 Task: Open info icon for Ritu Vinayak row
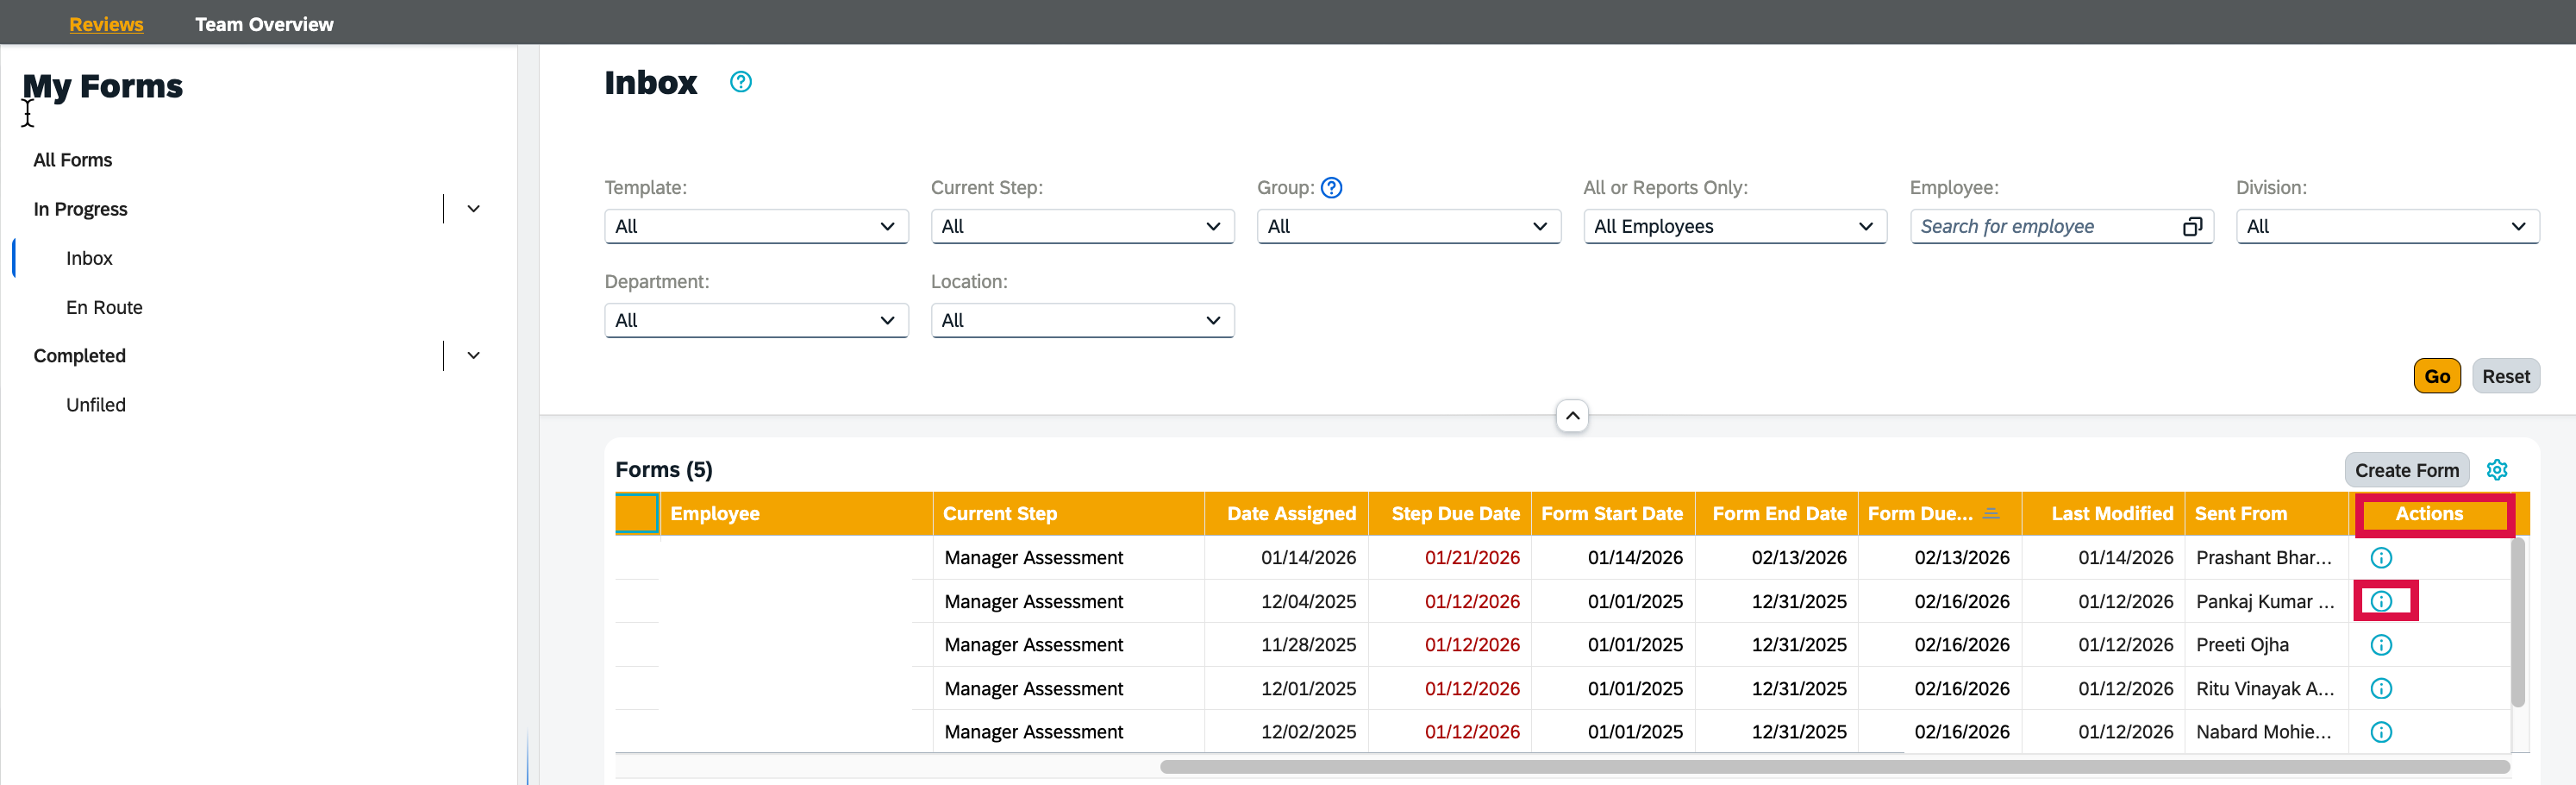tap(2381, 689)
